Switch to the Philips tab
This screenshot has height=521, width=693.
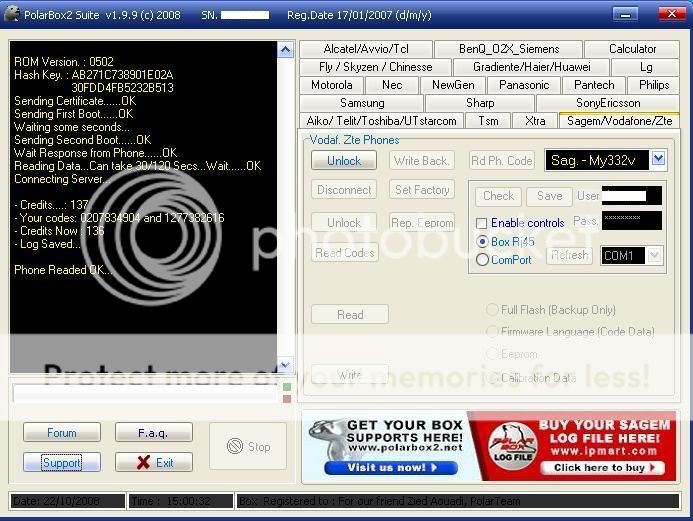(x=654, y=85)
